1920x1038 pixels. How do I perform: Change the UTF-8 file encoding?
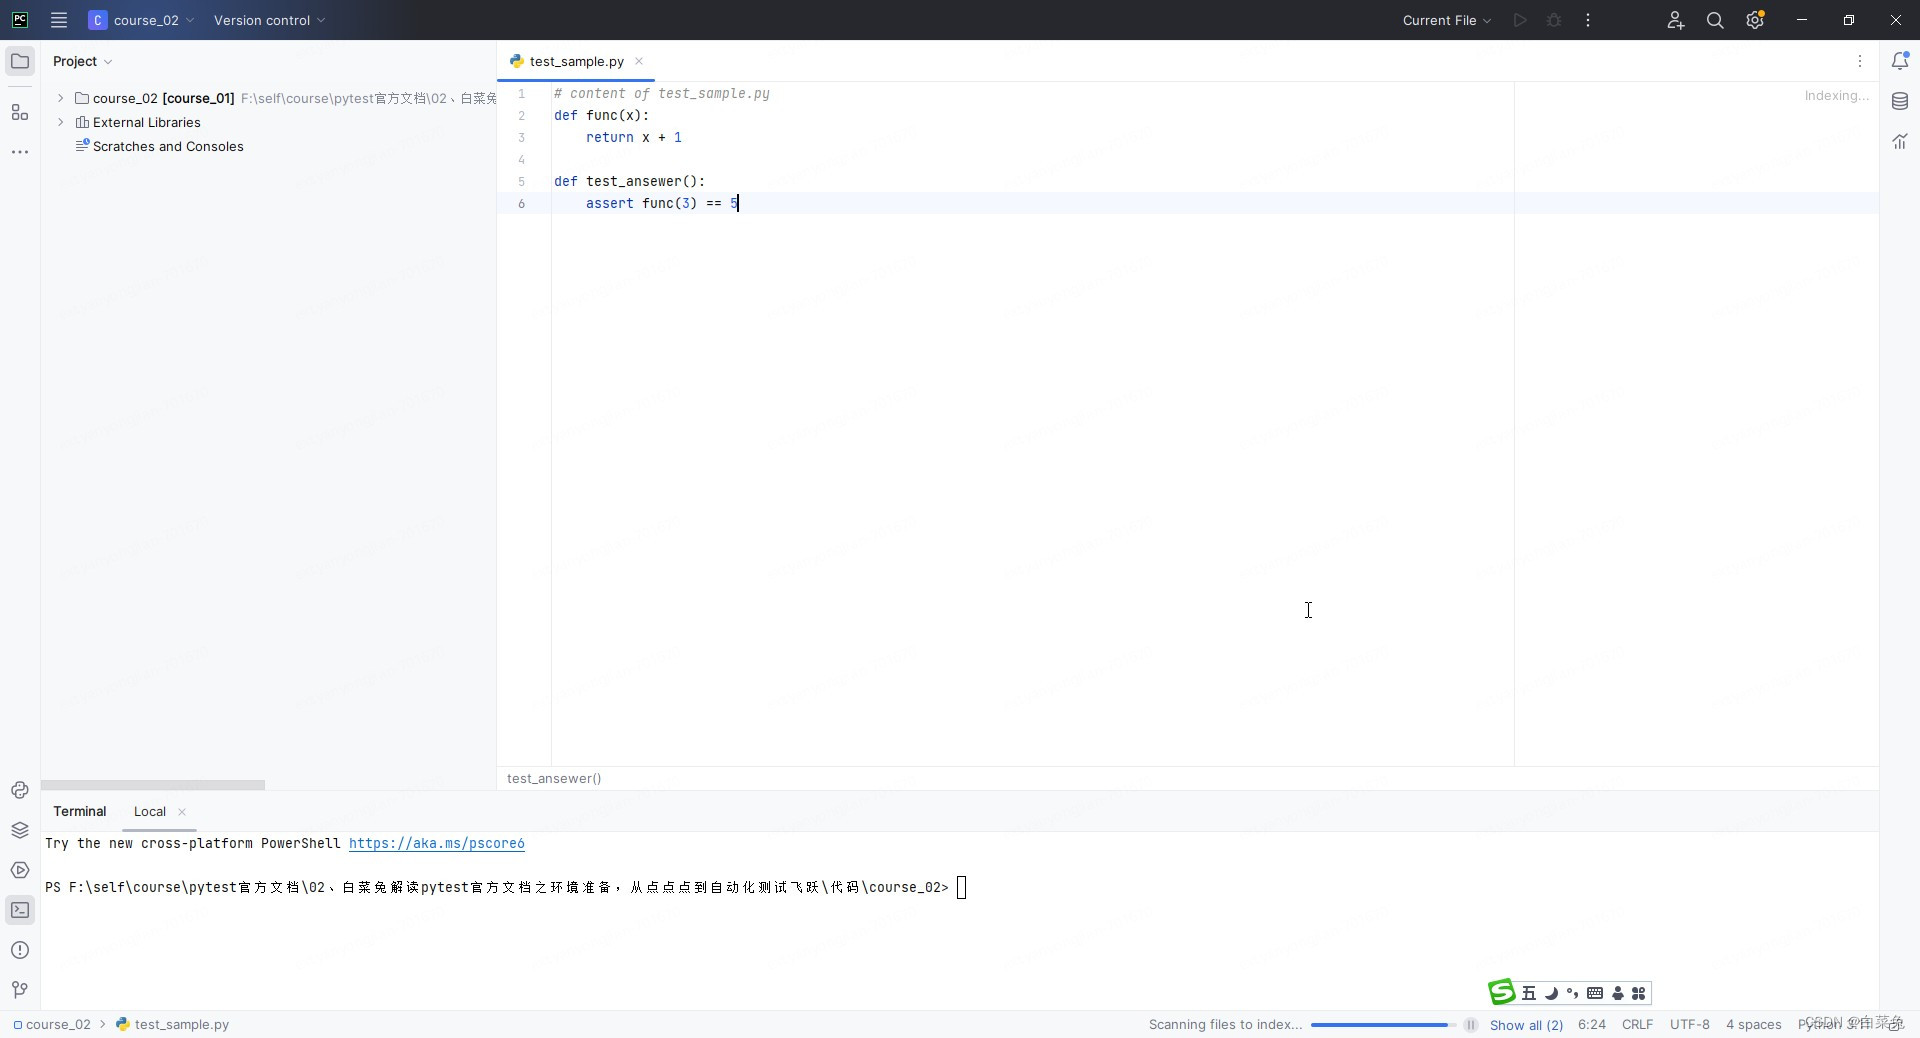pyautogui.click(x=1690, y=1024)
